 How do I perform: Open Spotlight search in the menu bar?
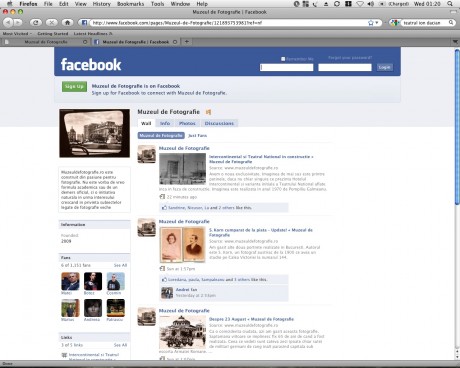[450, 4]
